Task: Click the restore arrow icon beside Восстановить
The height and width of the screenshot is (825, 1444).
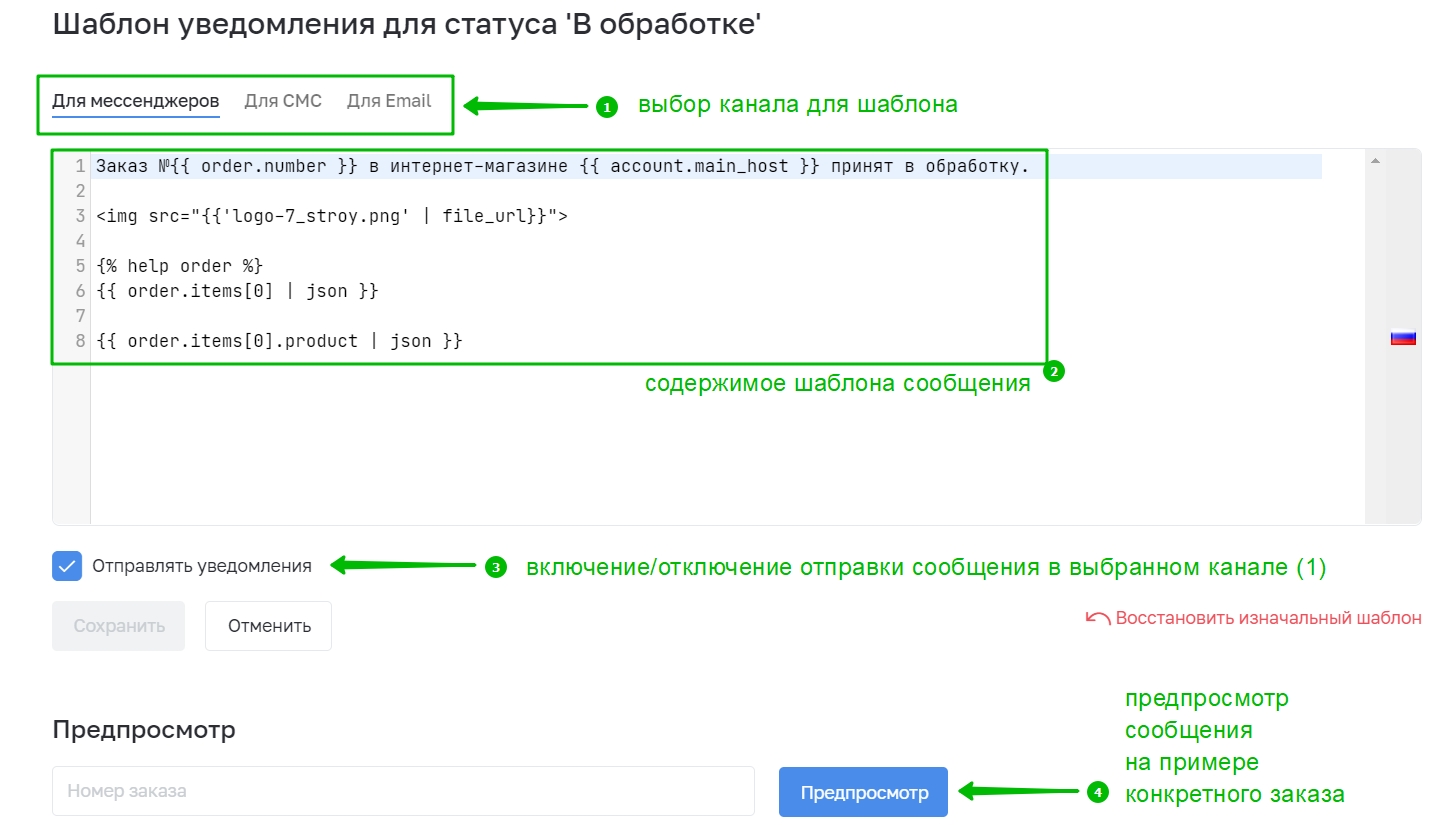Action: click(1098, 619)
